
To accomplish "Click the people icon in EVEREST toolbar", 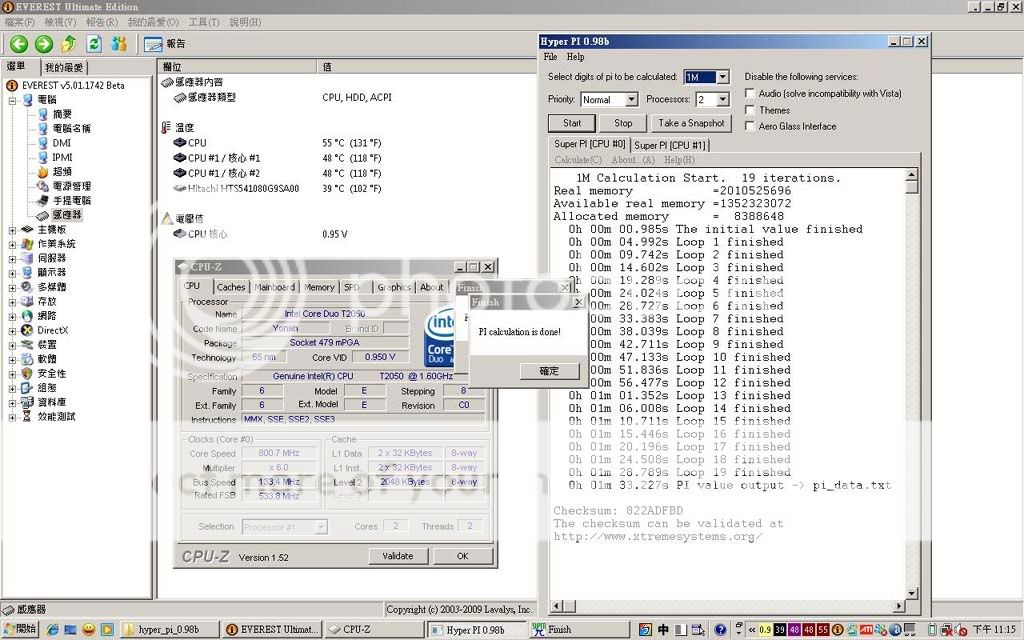I will (x=119, y=44).
